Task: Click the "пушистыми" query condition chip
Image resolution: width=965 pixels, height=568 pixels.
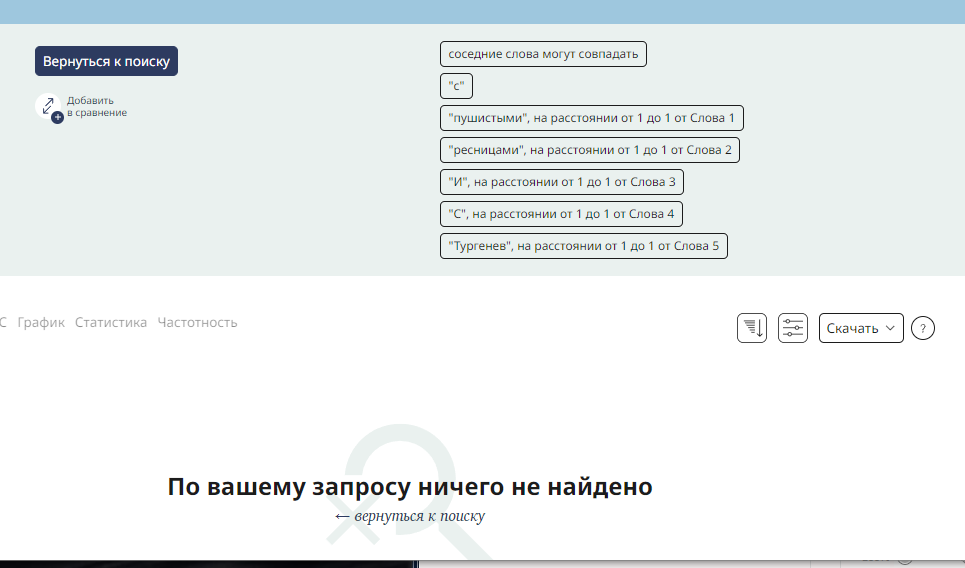Action: tap(591, 118)
